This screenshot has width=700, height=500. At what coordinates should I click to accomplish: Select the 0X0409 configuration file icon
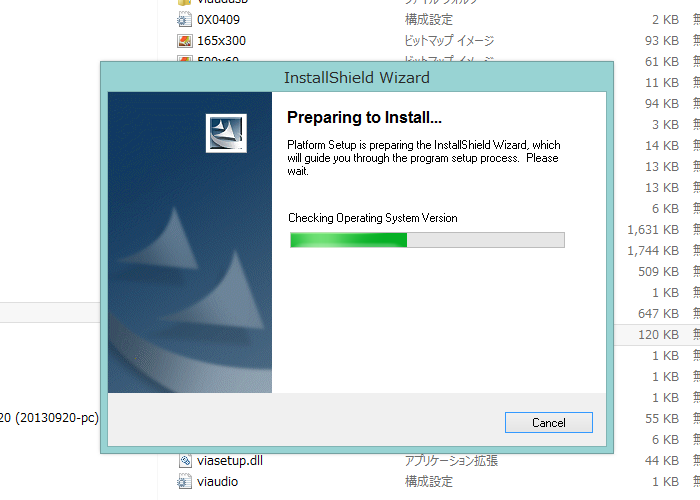coord(184,20)
